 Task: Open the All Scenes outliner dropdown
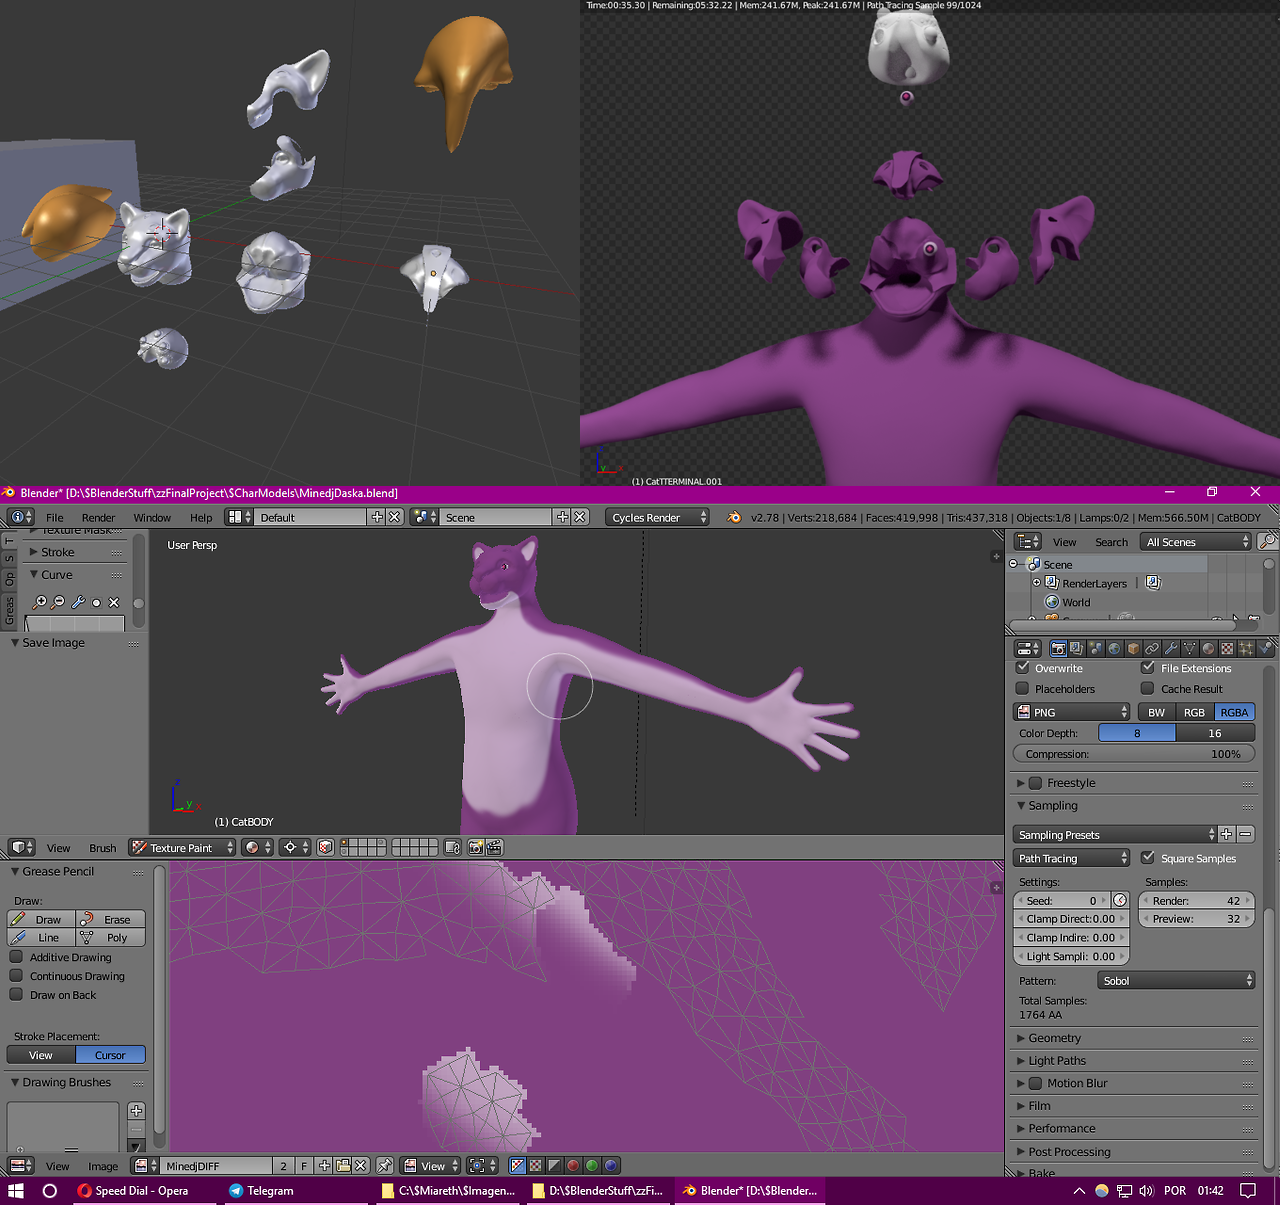(x=1196, y=541)
